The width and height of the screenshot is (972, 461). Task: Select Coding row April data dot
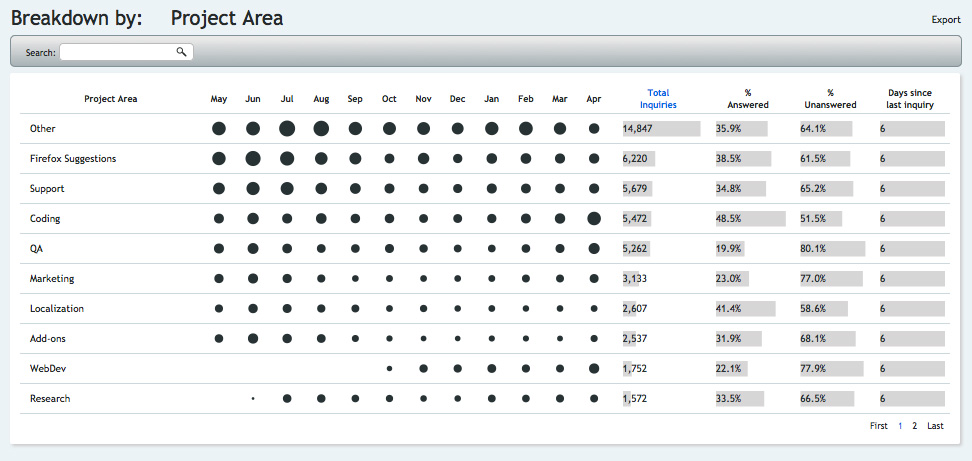pyautogui.click(x=594, y=218)
